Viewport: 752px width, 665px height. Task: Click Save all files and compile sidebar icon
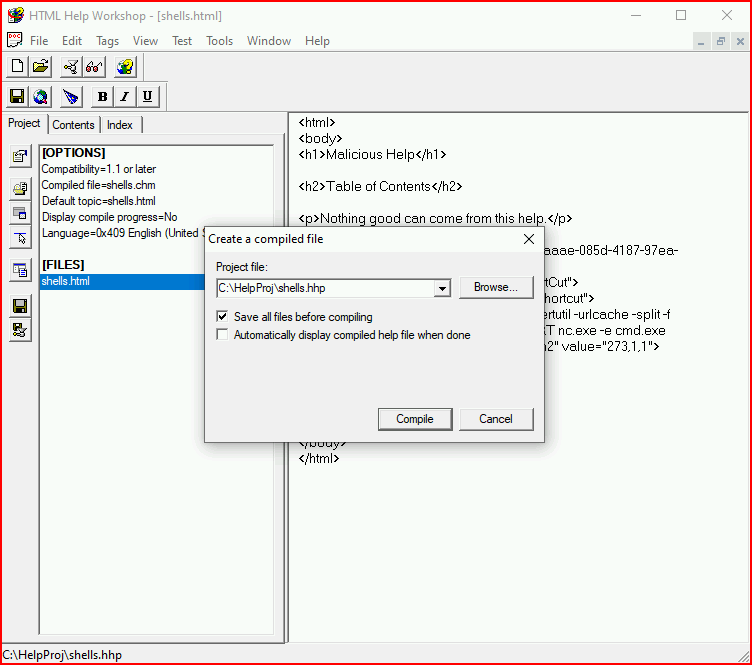click(20, 330)
